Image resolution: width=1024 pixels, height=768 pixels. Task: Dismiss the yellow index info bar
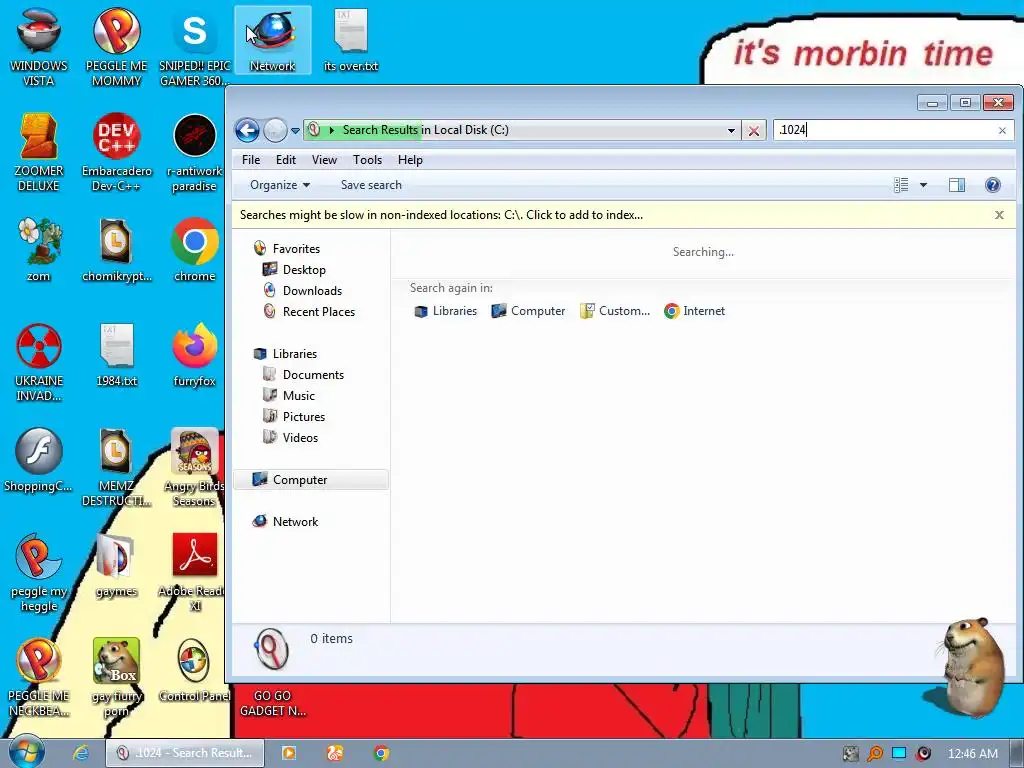click(x=999, y=215)
